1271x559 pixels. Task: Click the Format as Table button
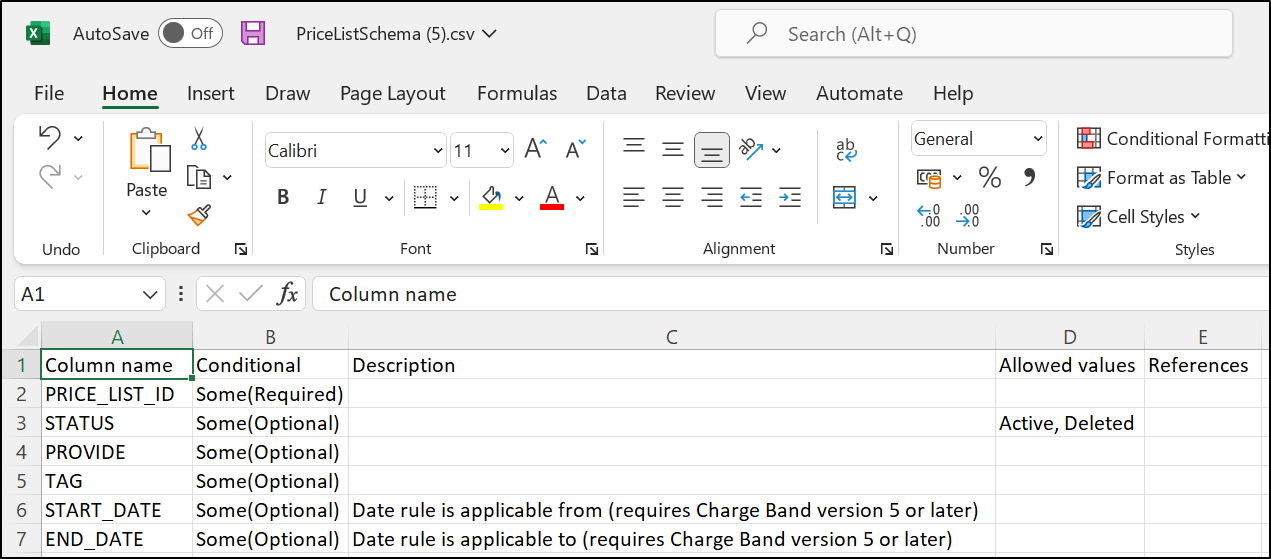[x=1163, y=178]
